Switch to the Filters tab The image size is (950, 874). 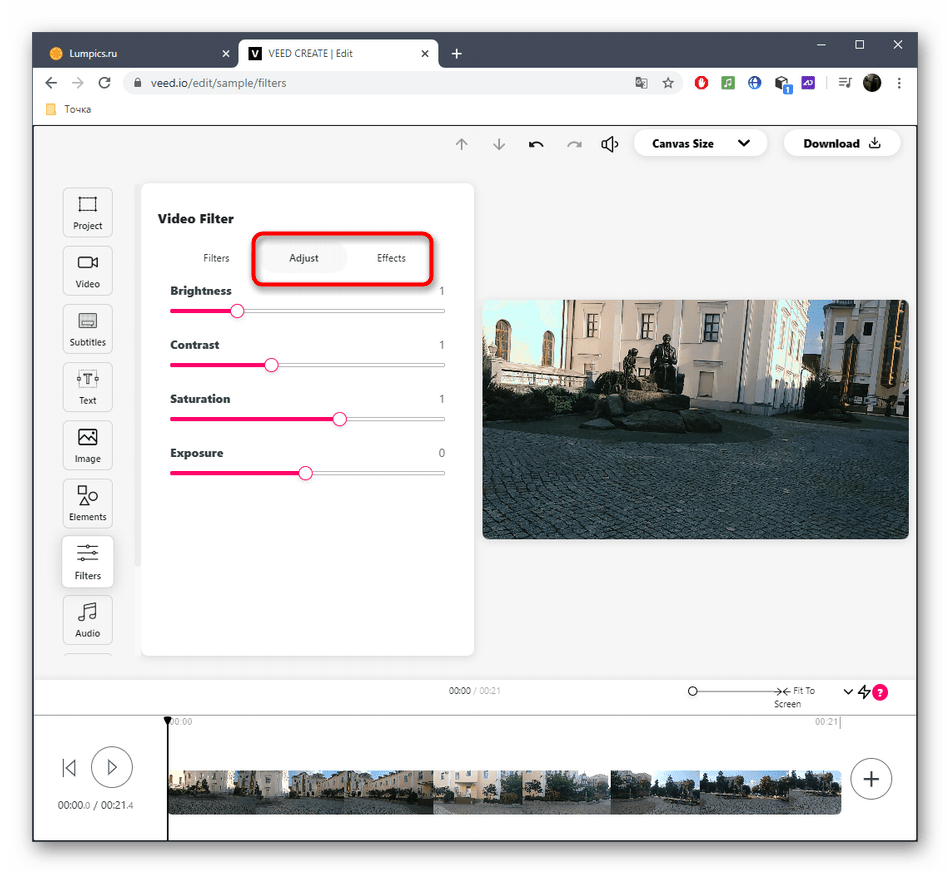coord(216,258)
